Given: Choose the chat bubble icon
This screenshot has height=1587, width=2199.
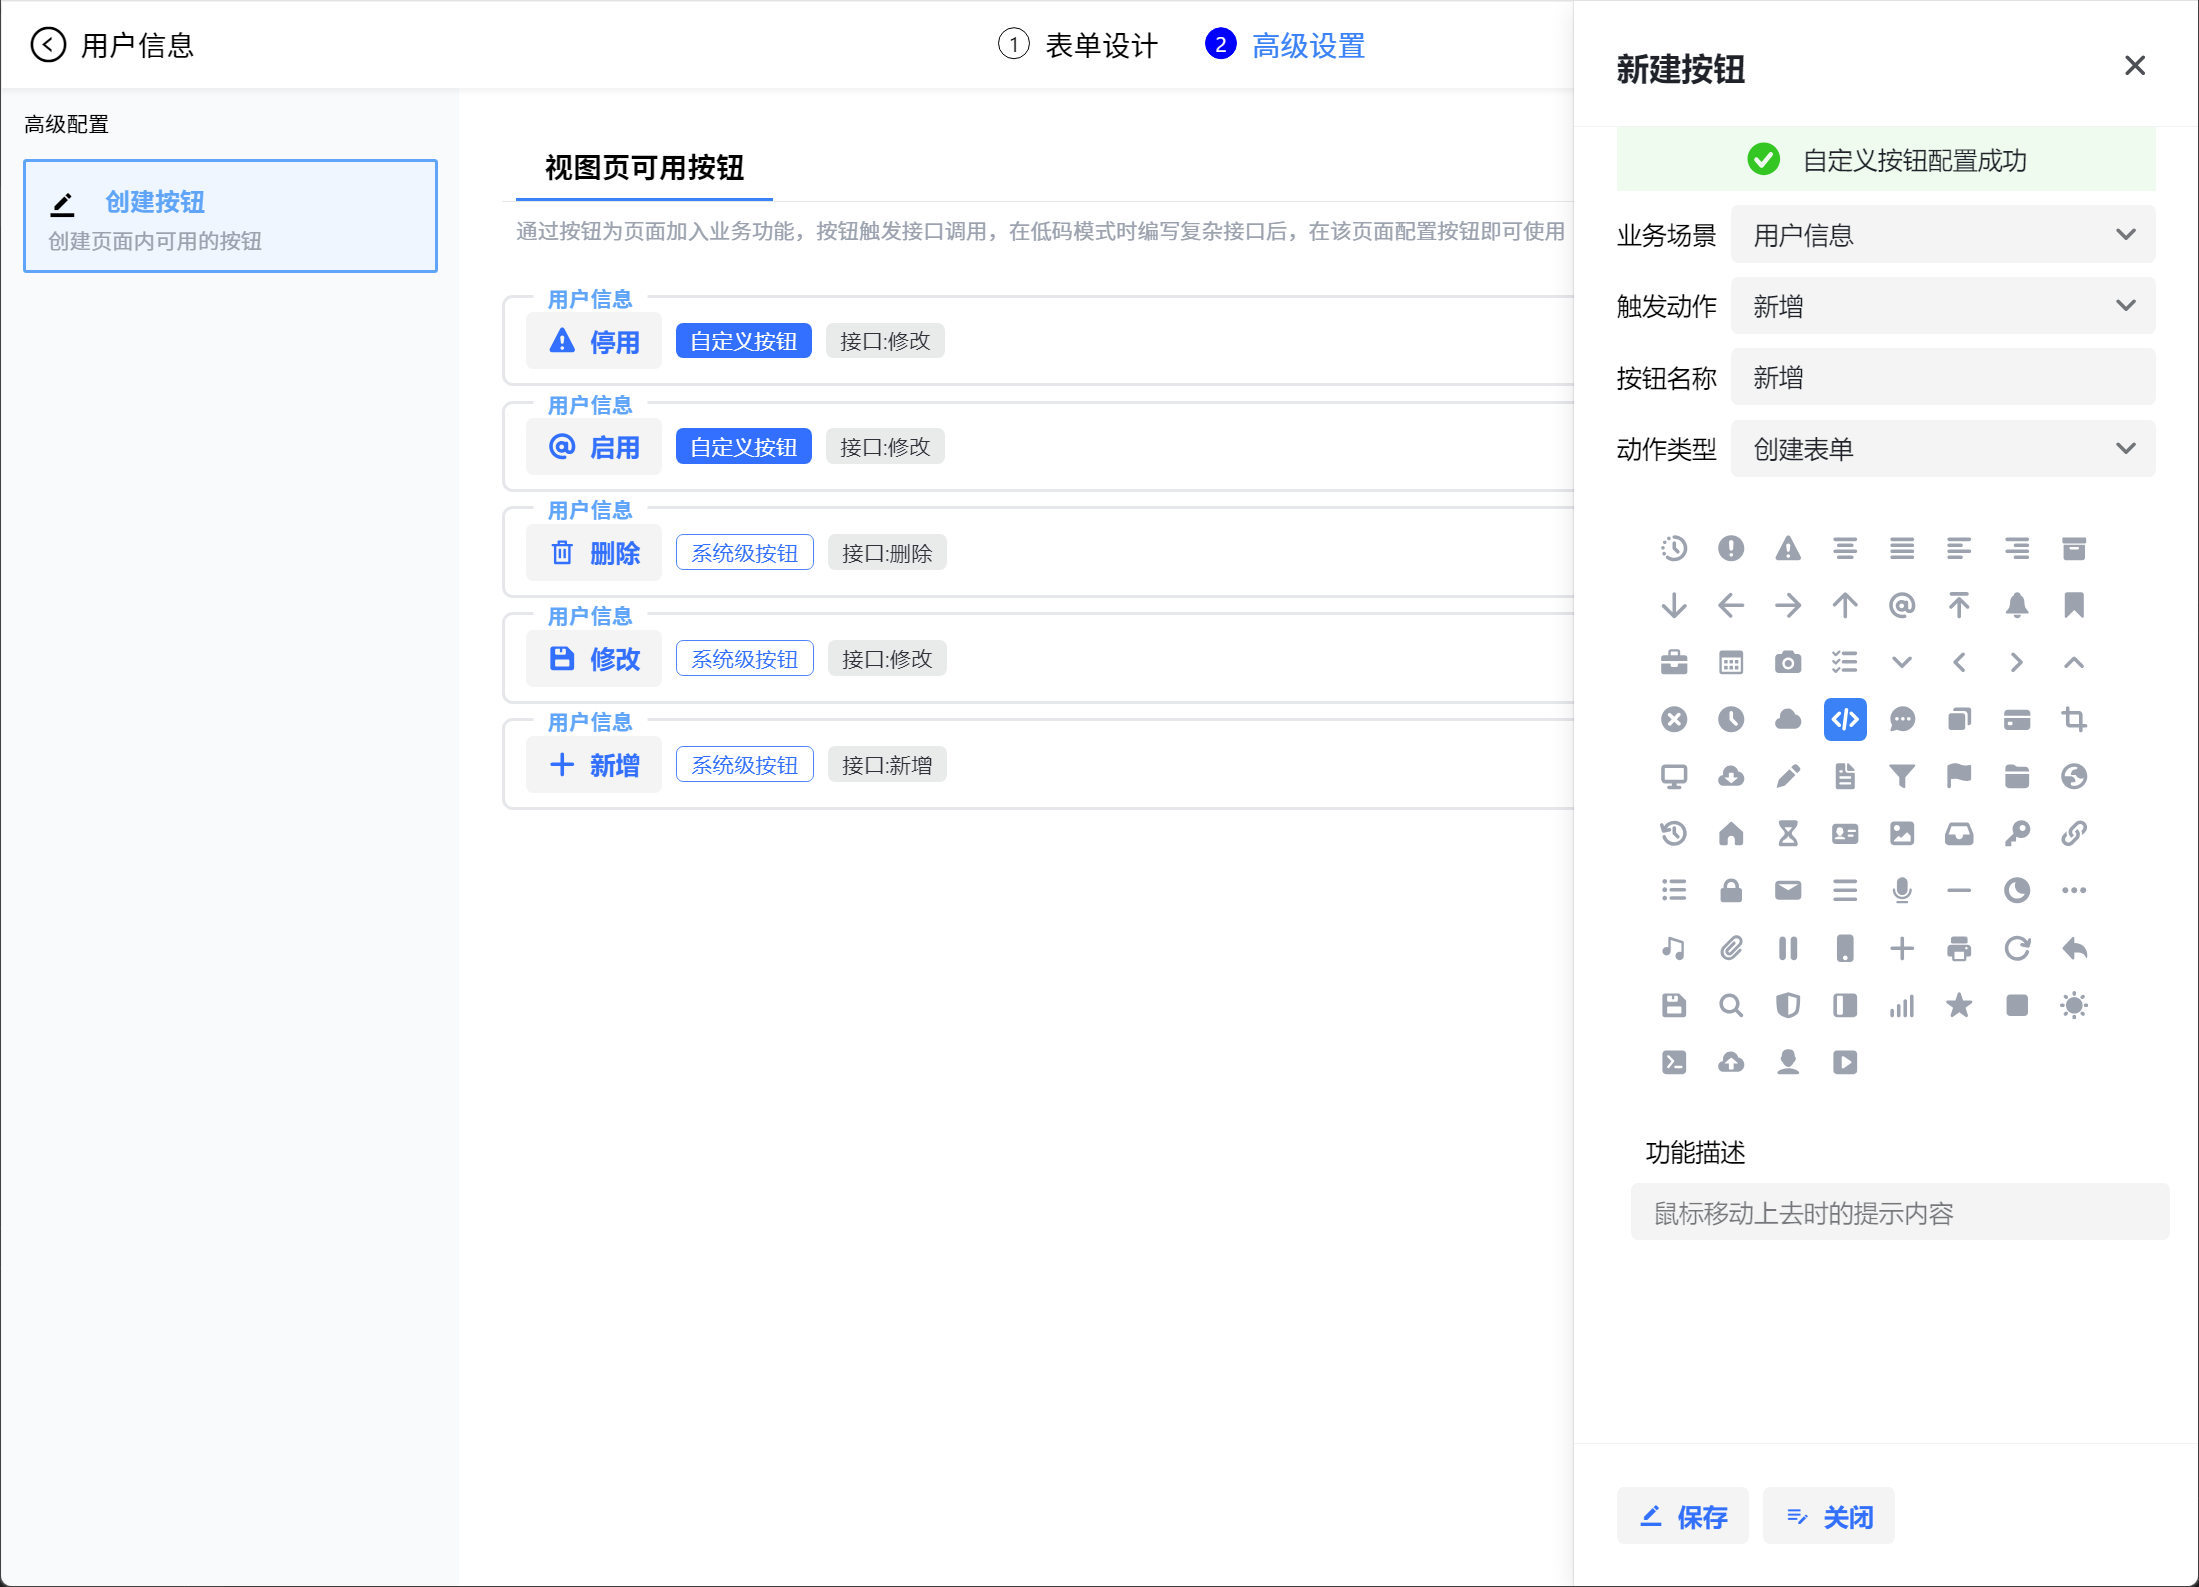Looking at the screenshot, I should (x=1902, y=720).
